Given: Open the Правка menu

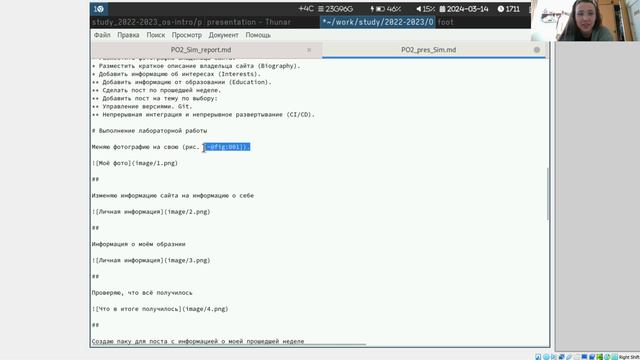Looking at the screenshot, I should point(128,35).
